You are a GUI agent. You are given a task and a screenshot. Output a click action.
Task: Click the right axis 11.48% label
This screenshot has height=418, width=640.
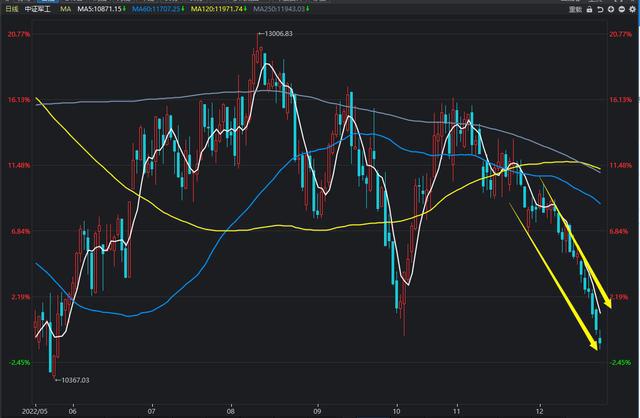click(620, 165)
